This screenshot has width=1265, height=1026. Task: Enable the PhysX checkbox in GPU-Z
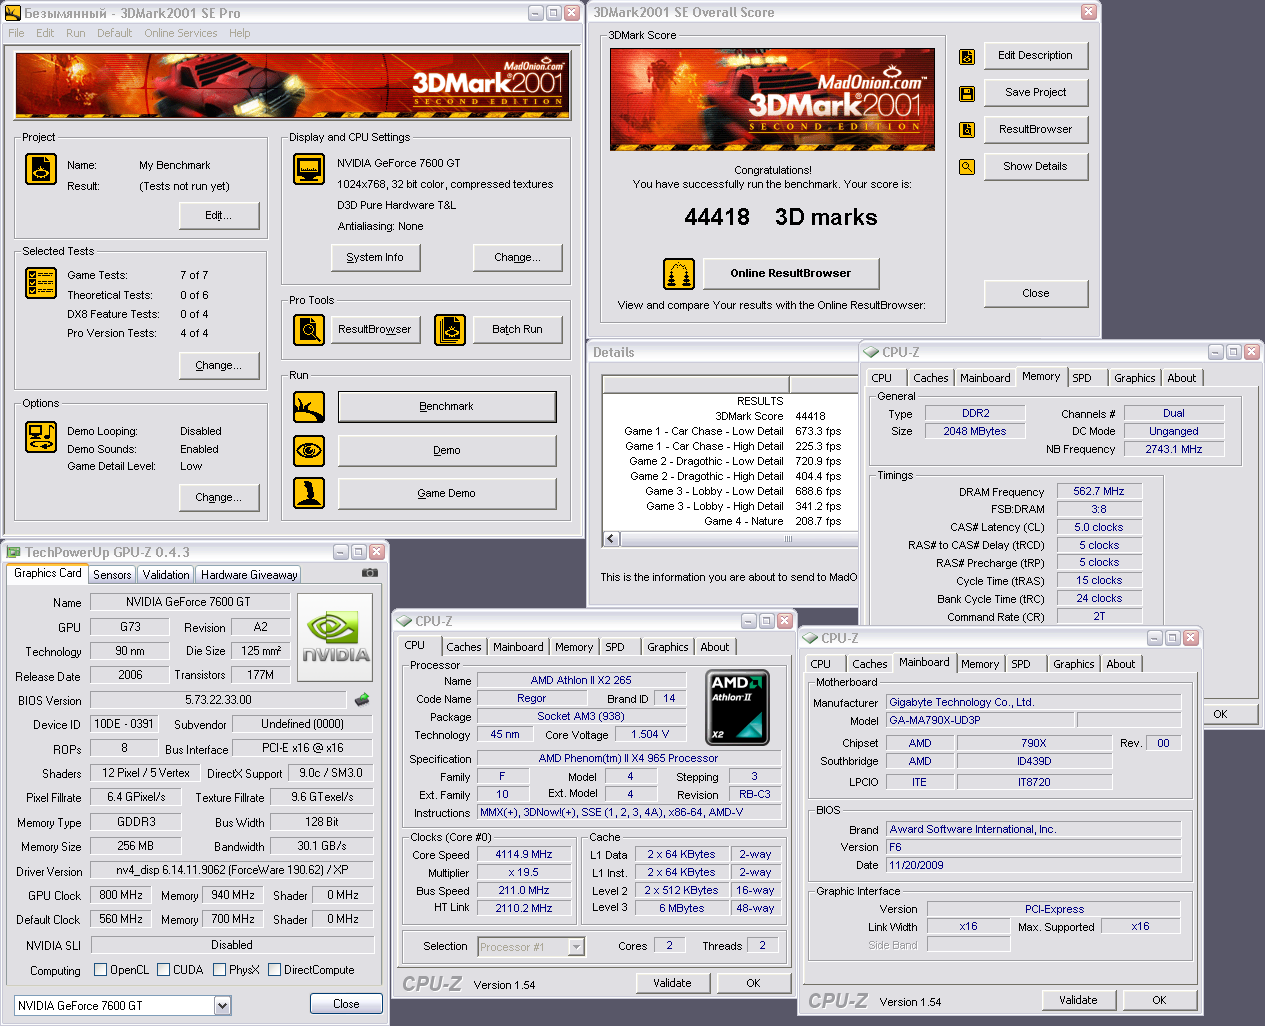[x=219, y=969]
